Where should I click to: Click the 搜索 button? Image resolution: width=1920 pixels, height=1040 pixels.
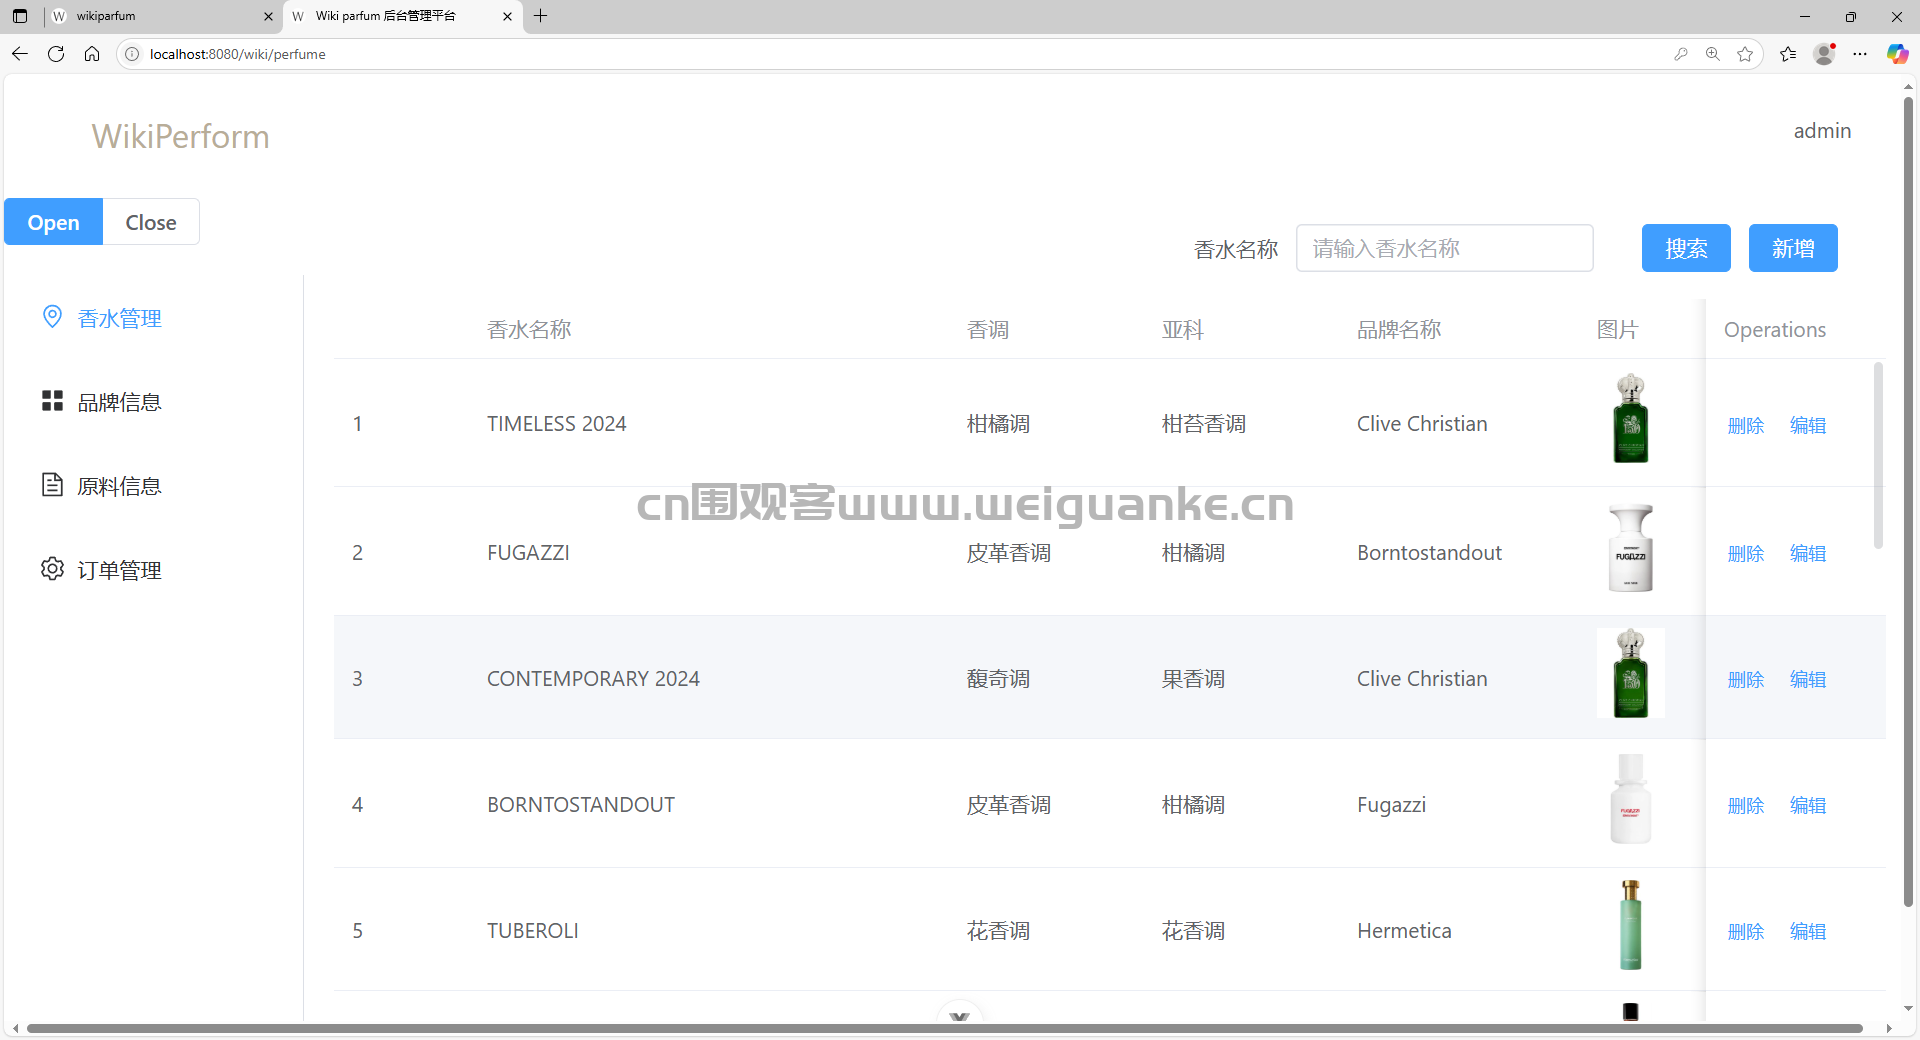click(x=1686, y=248)
